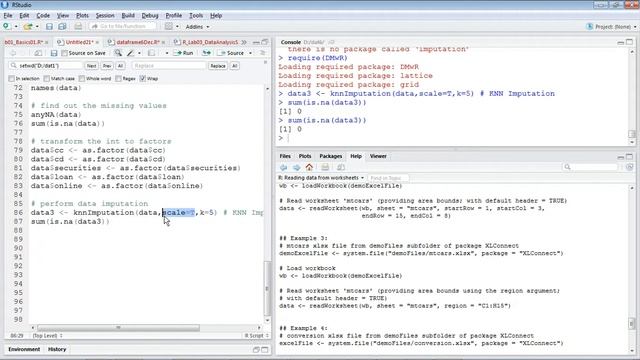
Task: Toggle the Match case checkbox
Action: [x=47, y=78]
